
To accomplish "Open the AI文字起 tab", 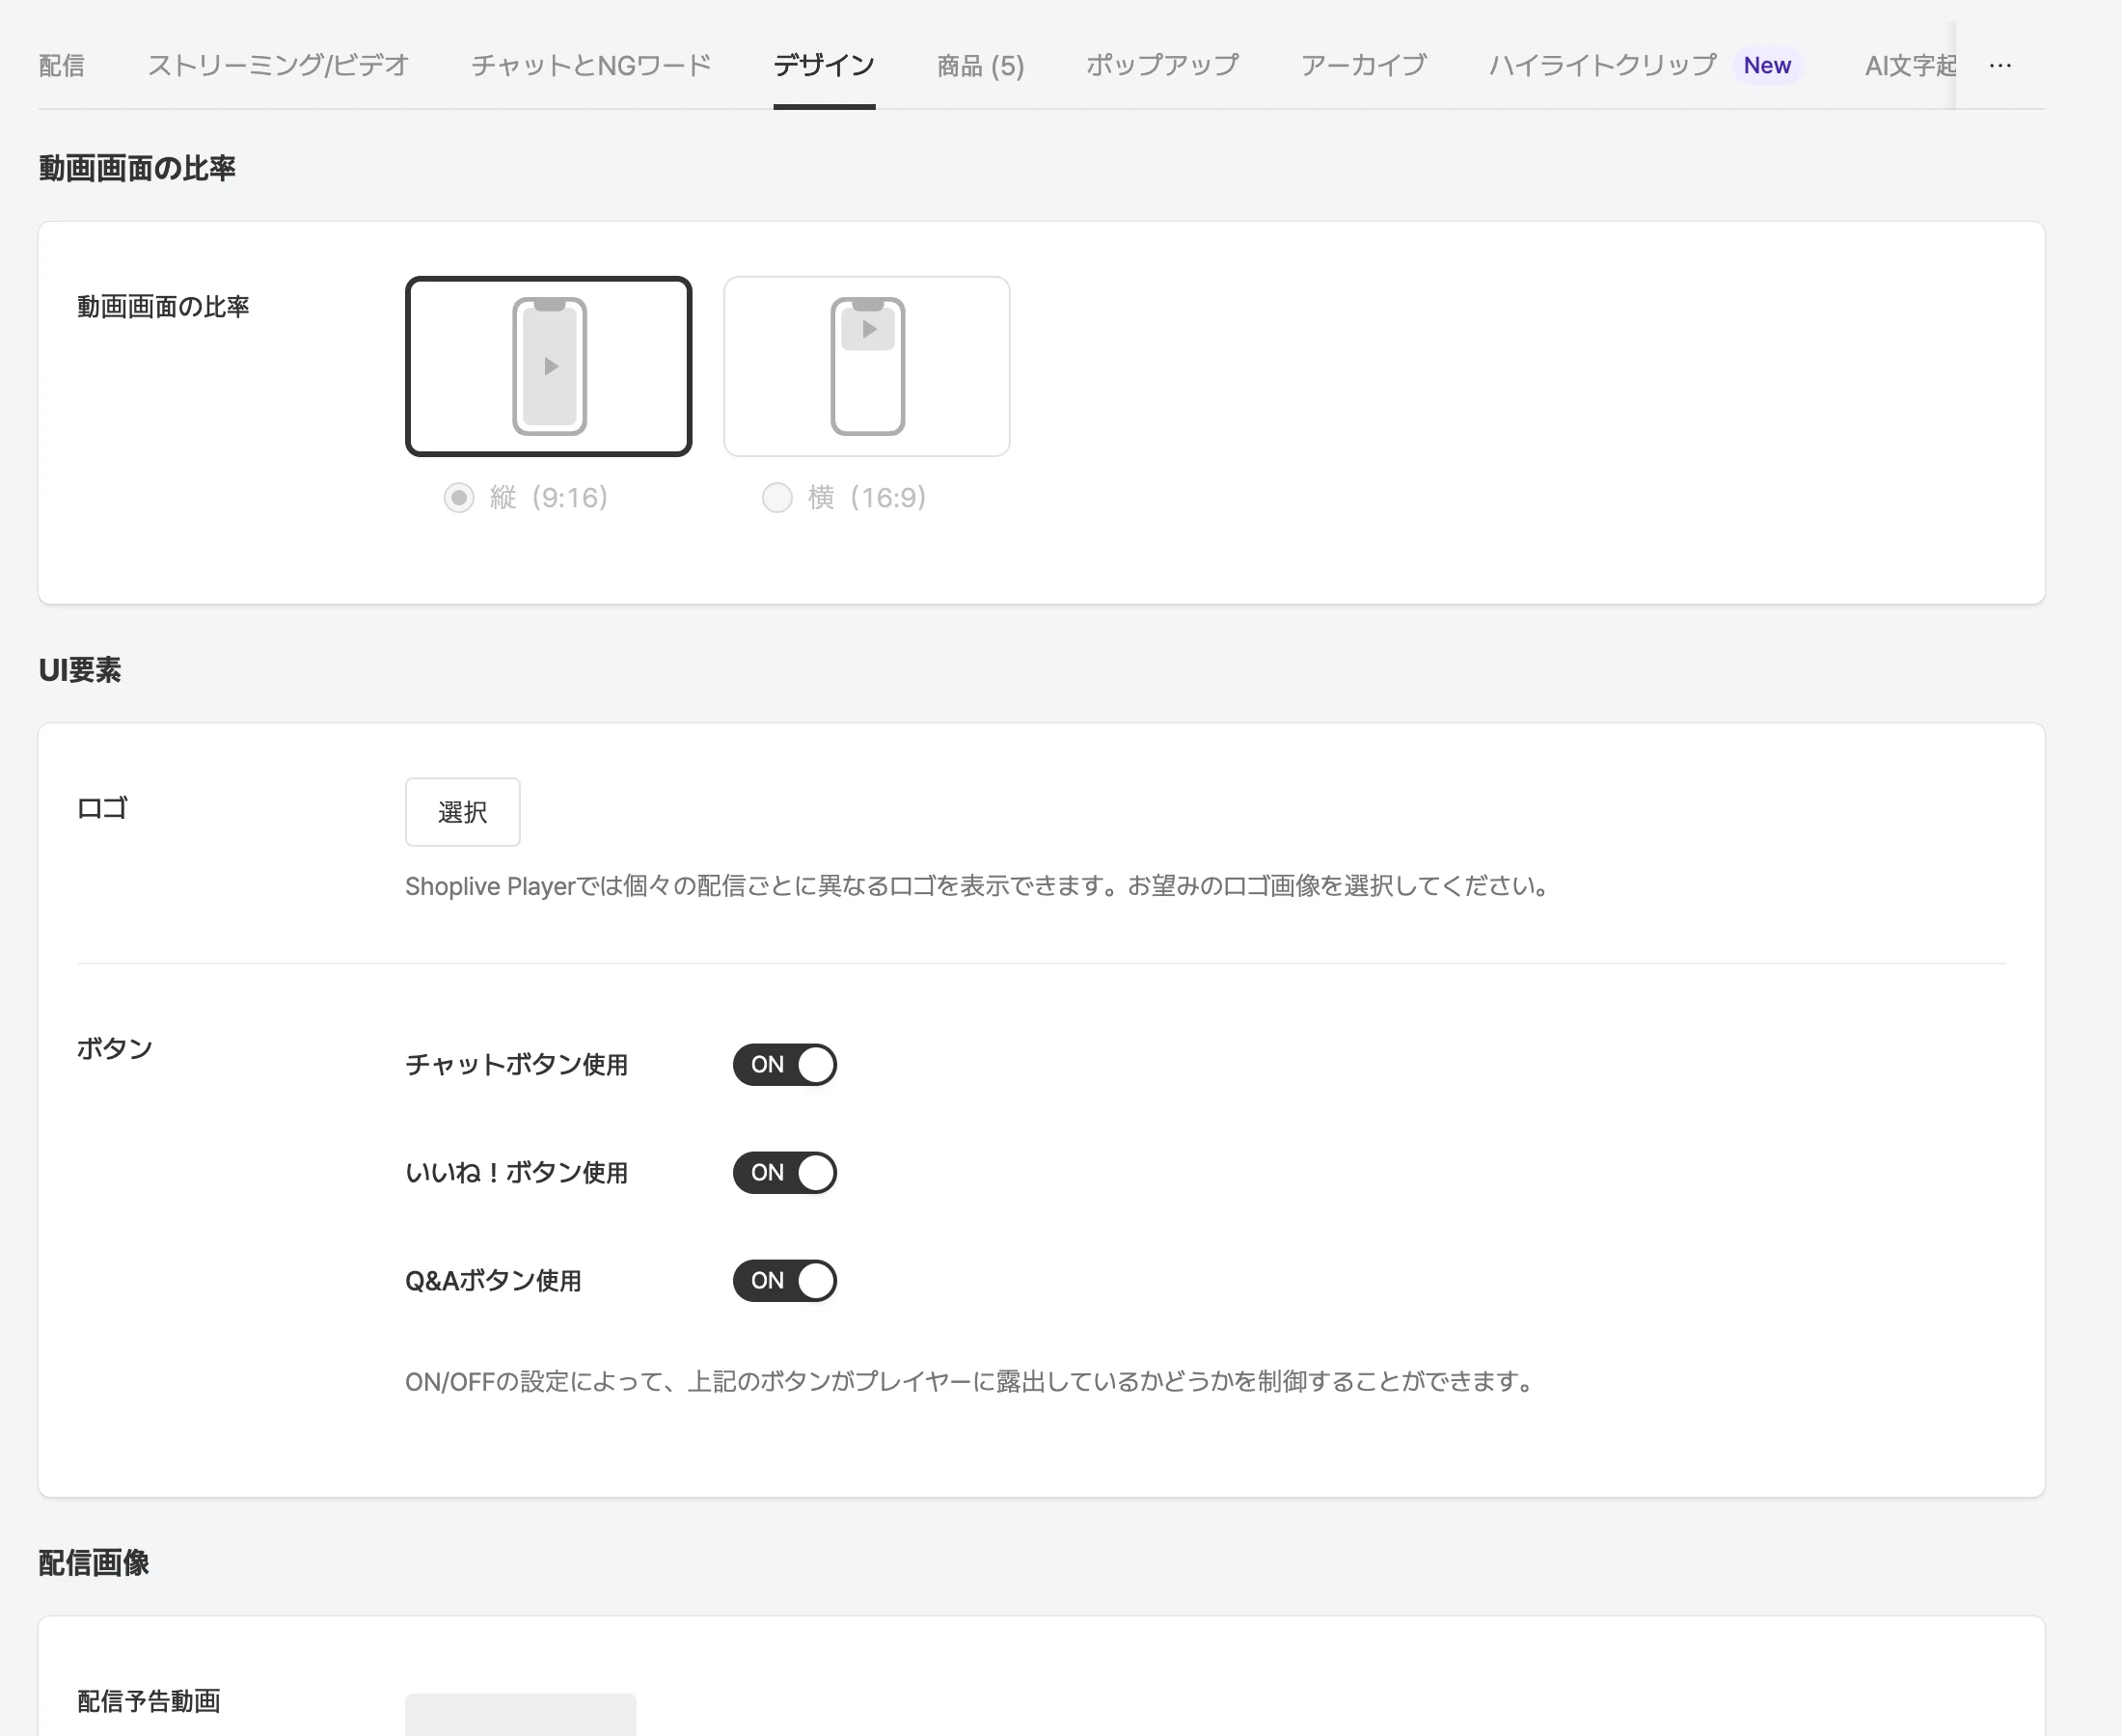I will pos(1909,66).
